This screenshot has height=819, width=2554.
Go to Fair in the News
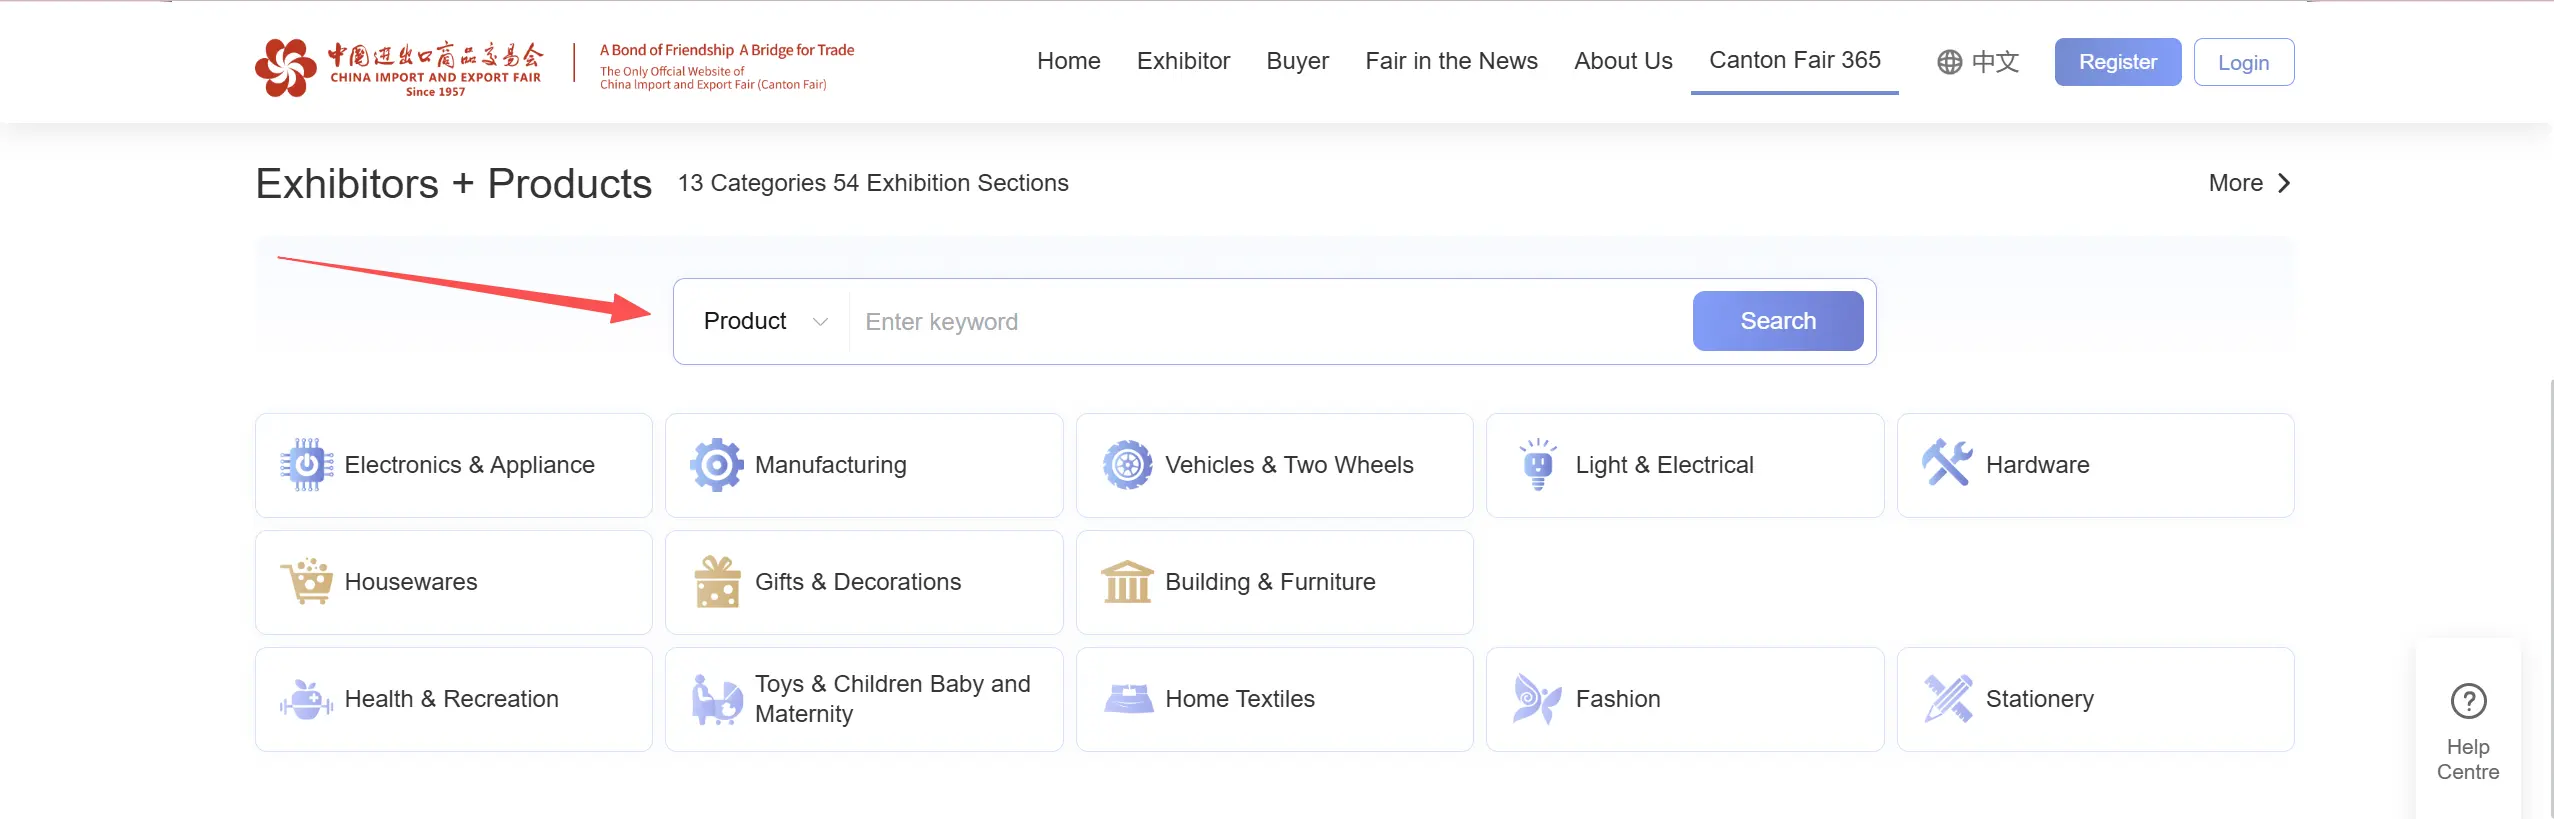tap(1451, 61)
